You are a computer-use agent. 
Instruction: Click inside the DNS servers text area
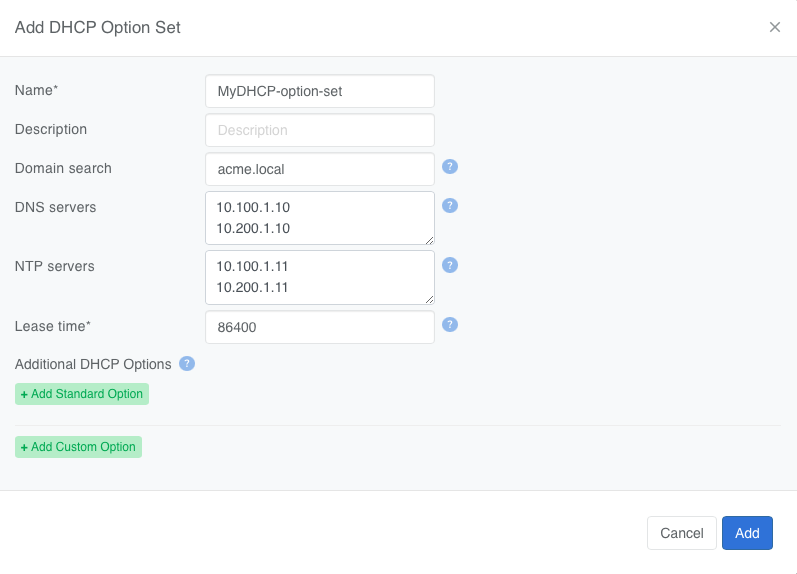tap(320, 218)
